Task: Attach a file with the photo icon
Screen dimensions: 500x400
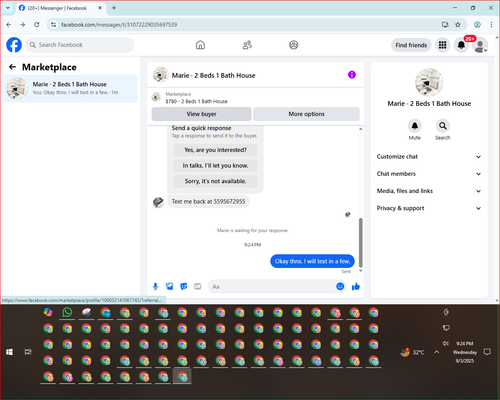Action: coord(170,286)
